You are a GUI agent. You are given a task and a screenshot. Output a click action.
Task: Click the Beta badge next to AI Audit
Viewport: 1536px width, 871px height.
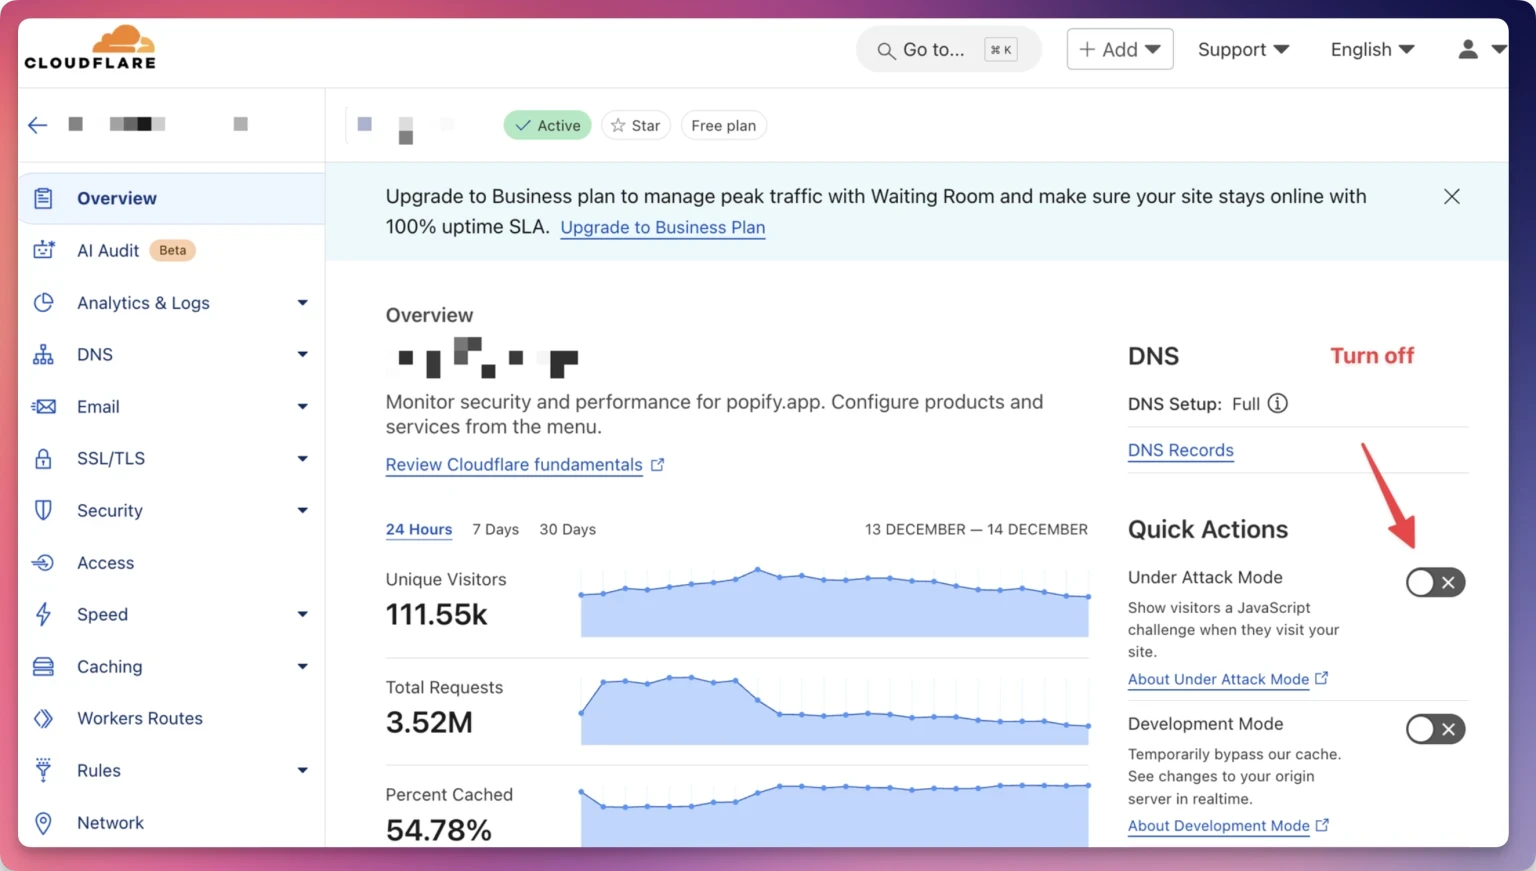pyautogui.click(x=172, y=250)
